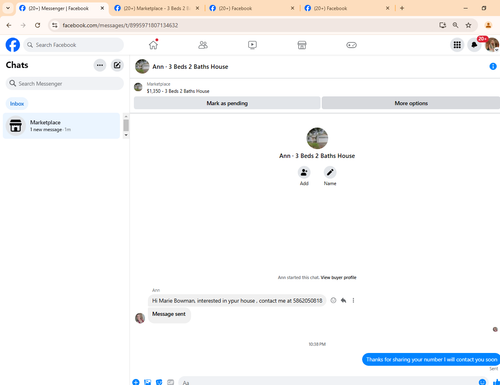Open emoji picker in message field
This screenshot has width=500, height=385.
click(482, 382)
